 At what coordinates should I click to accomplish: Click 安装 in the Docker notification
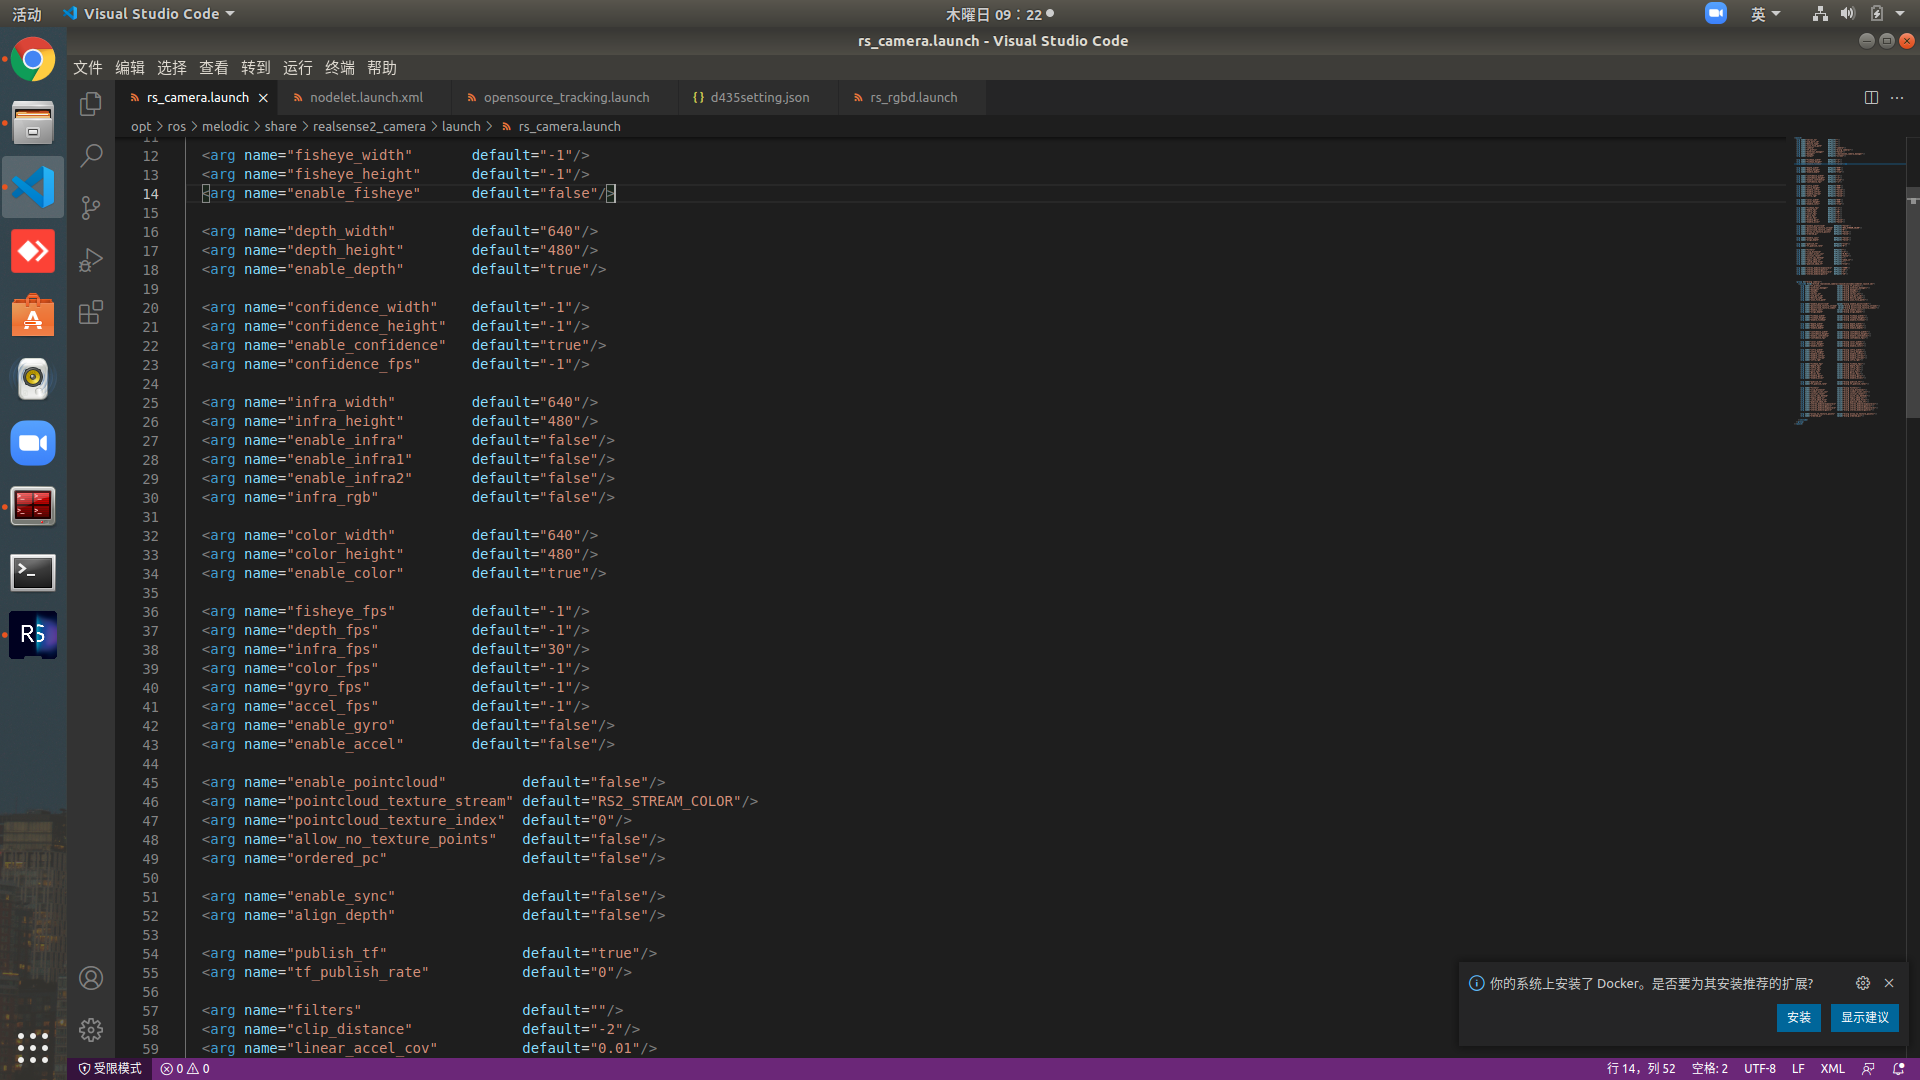(x=1797, y=1017)
